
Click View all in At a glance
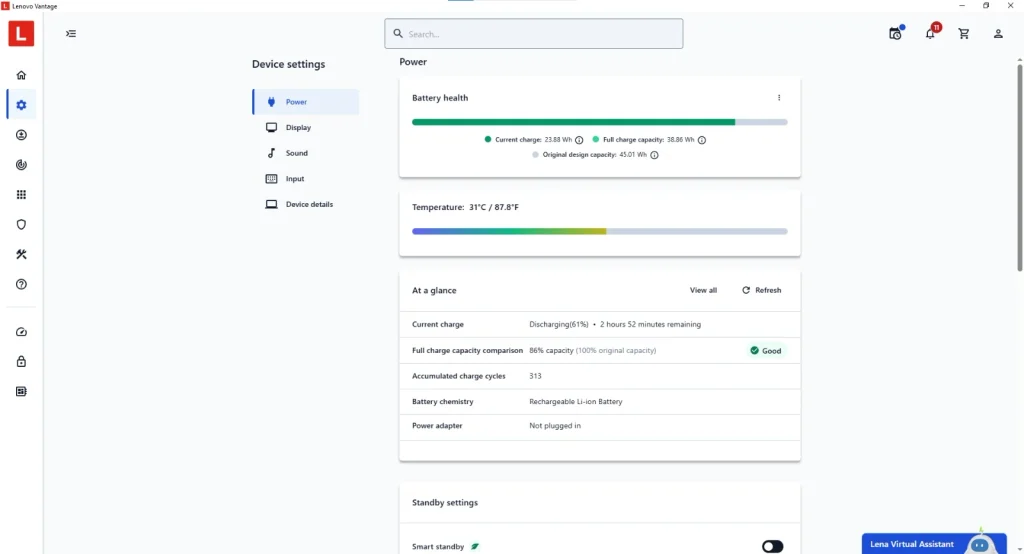click(703, 290)
